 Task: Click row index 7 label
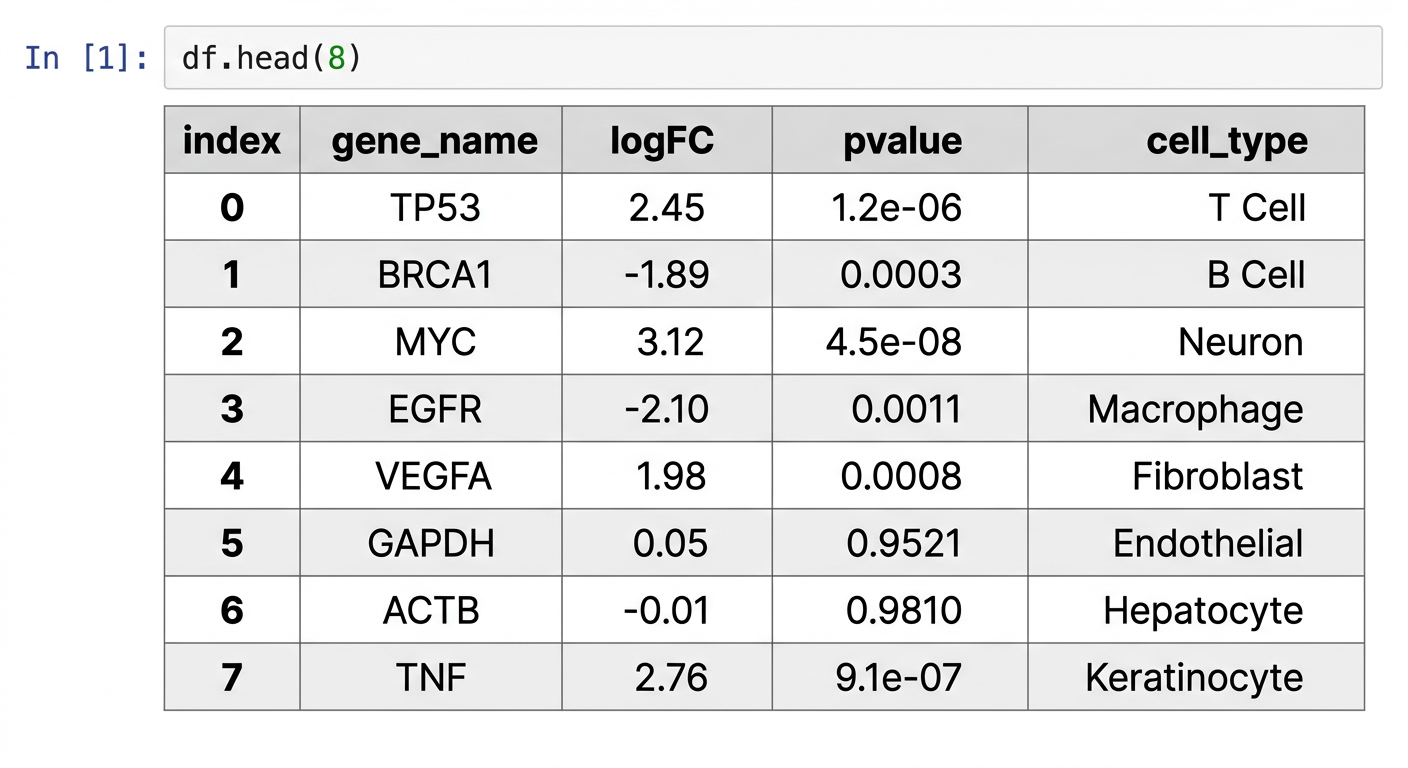pos(232,677)
